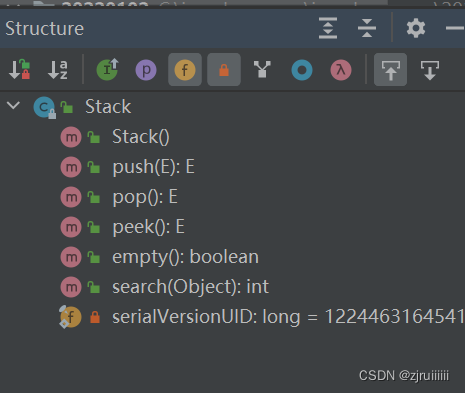Toggle Show Anonymous Classes blue circle icon

click(x=302, y=70)
